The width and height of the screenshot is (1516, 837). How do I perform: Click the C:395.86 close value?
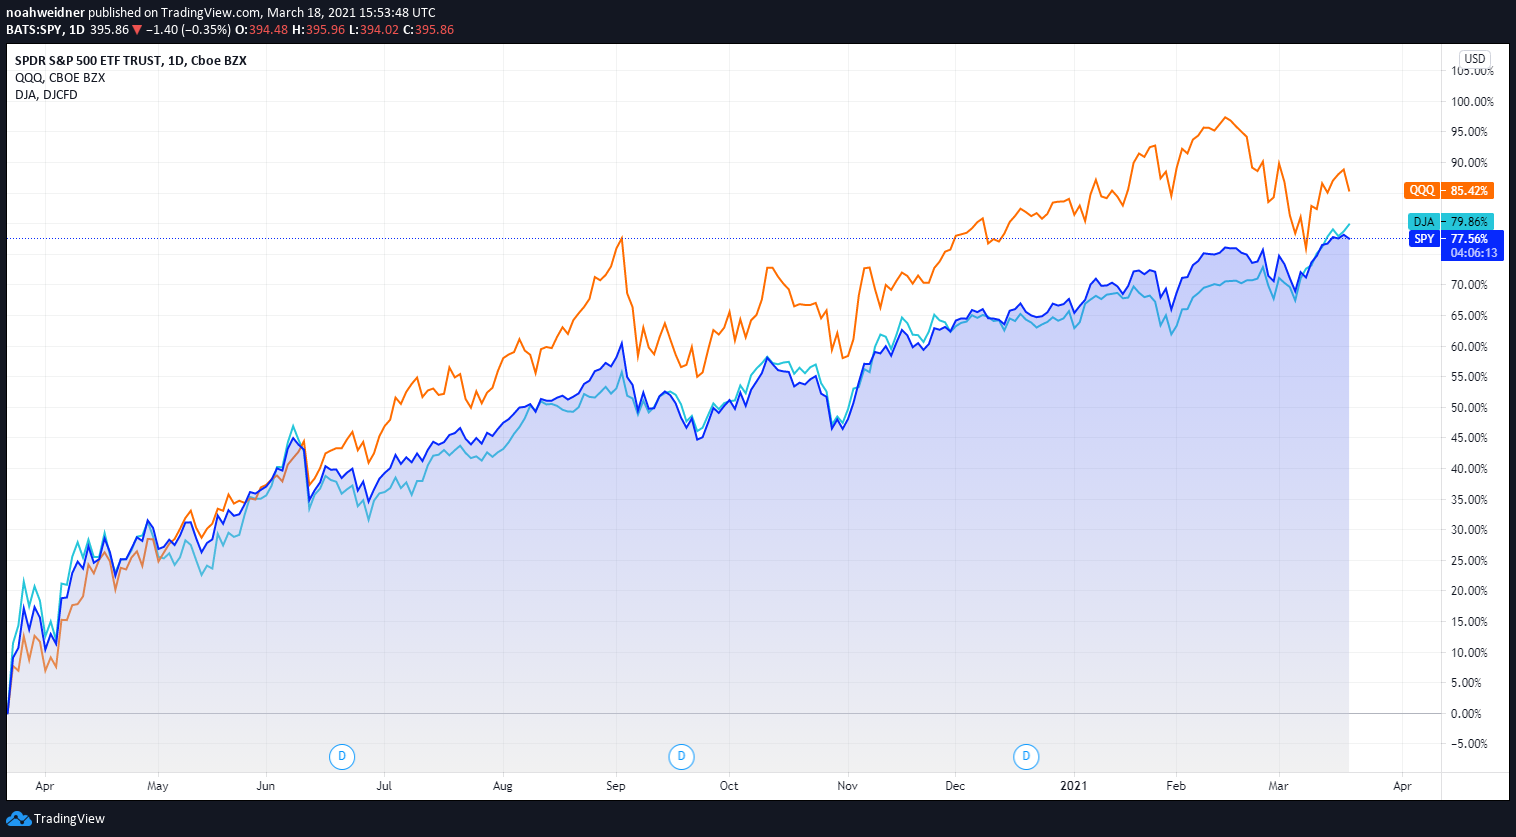(428, 29)
